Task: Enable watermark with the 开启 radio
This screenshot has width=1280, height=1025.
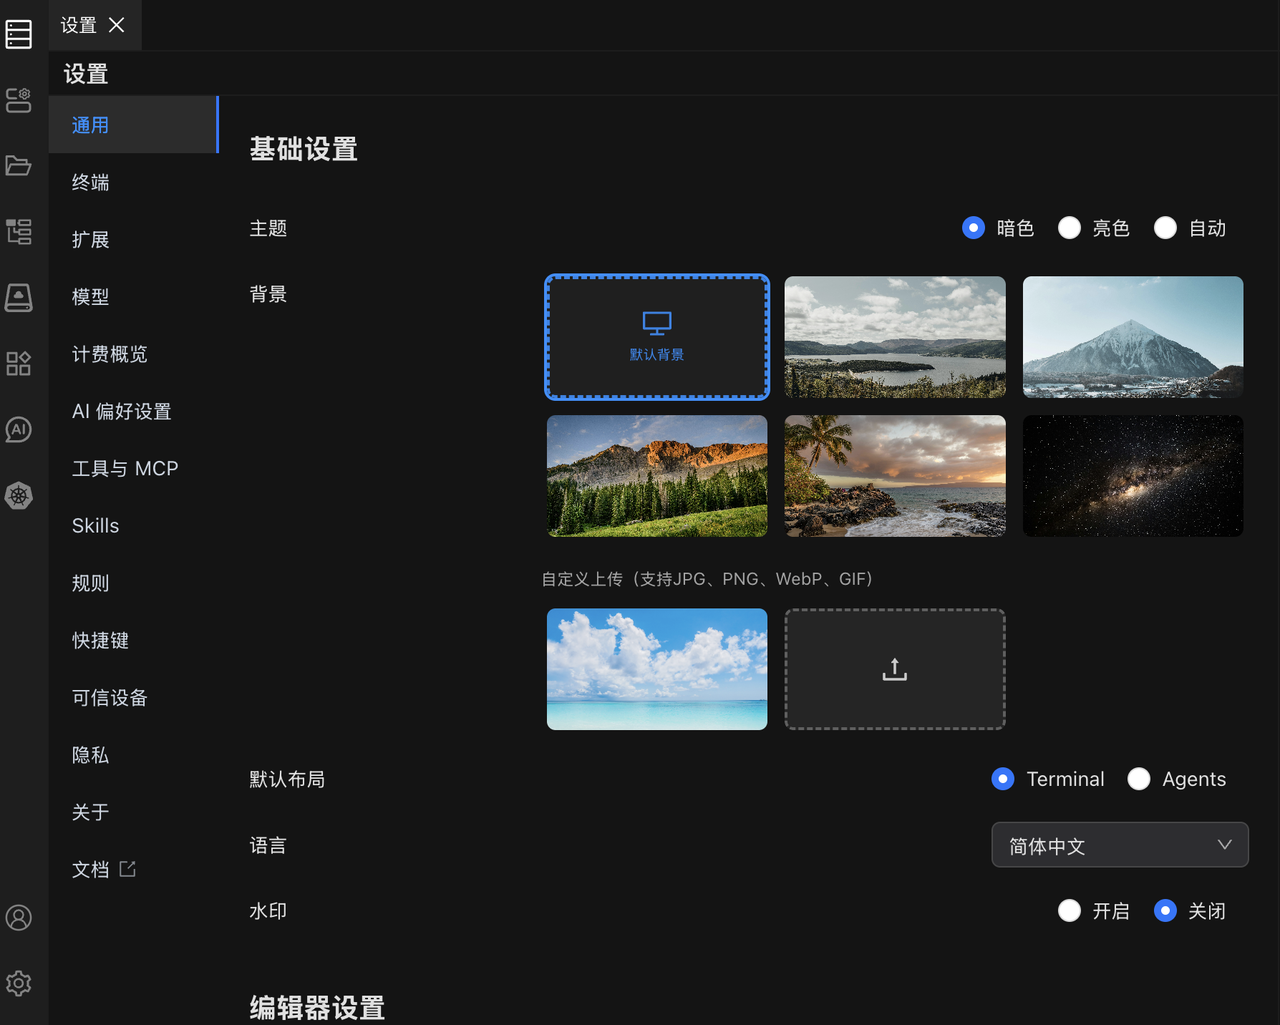Action: (1069, 911)
